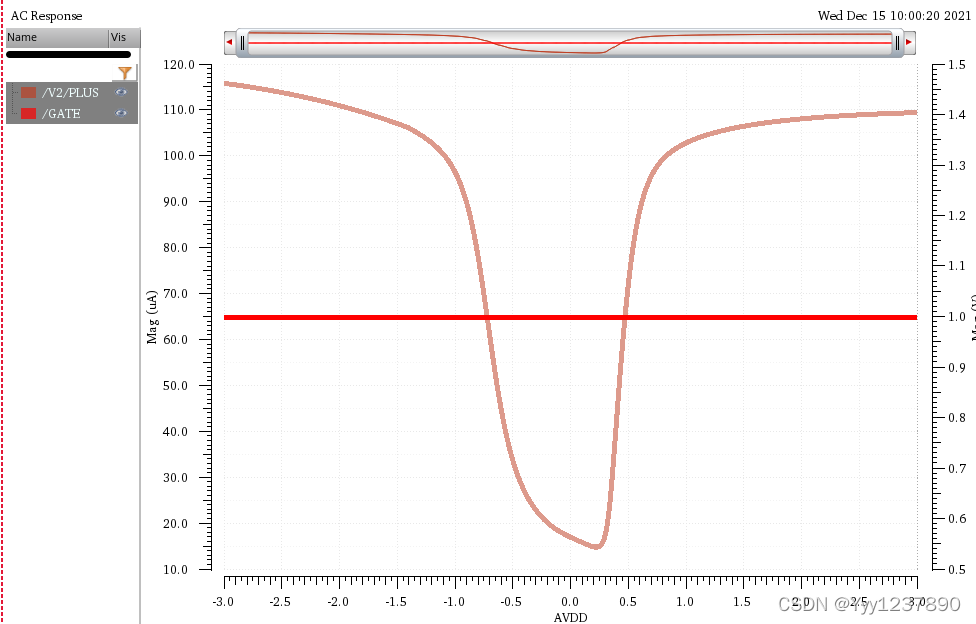Click the Vis column header
Viewport: 976px width, 624px height.
pos(124,37)
